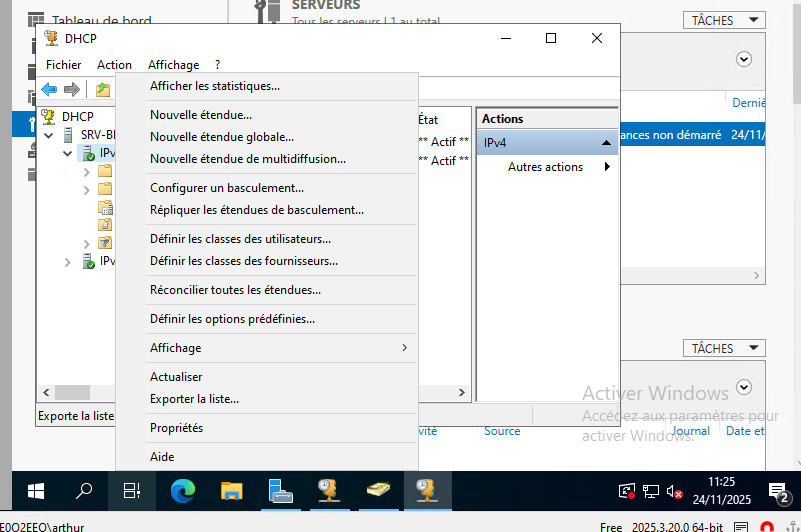This screenshot has width=801, height=532.
Task: Click the network tray icon
Action: [651, 492]
